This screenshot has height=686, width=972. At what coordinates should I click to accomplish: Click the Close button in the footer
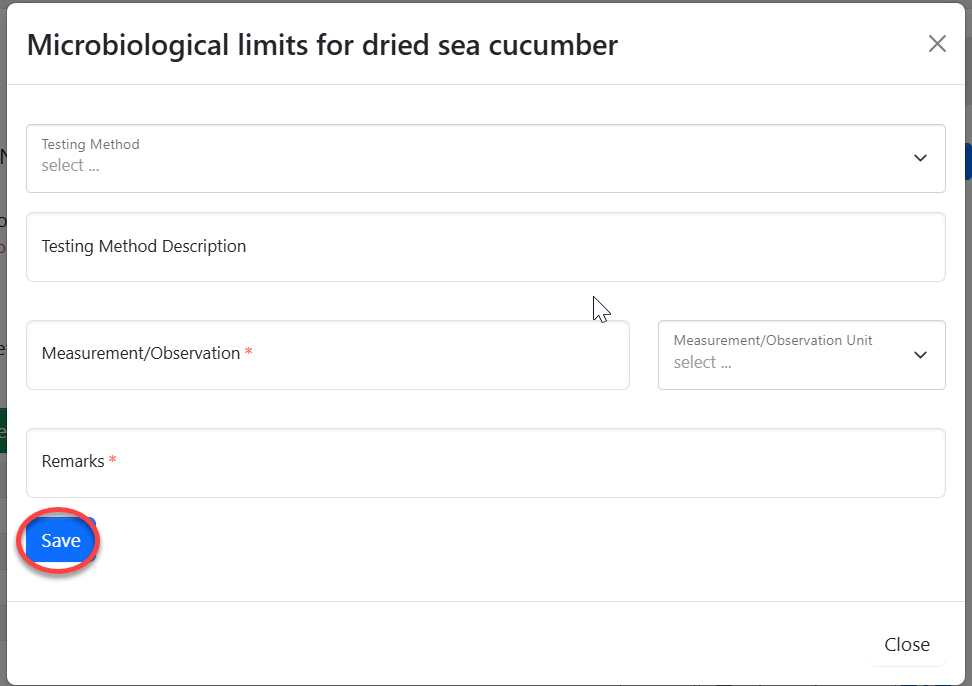click(x=906, y=645)
